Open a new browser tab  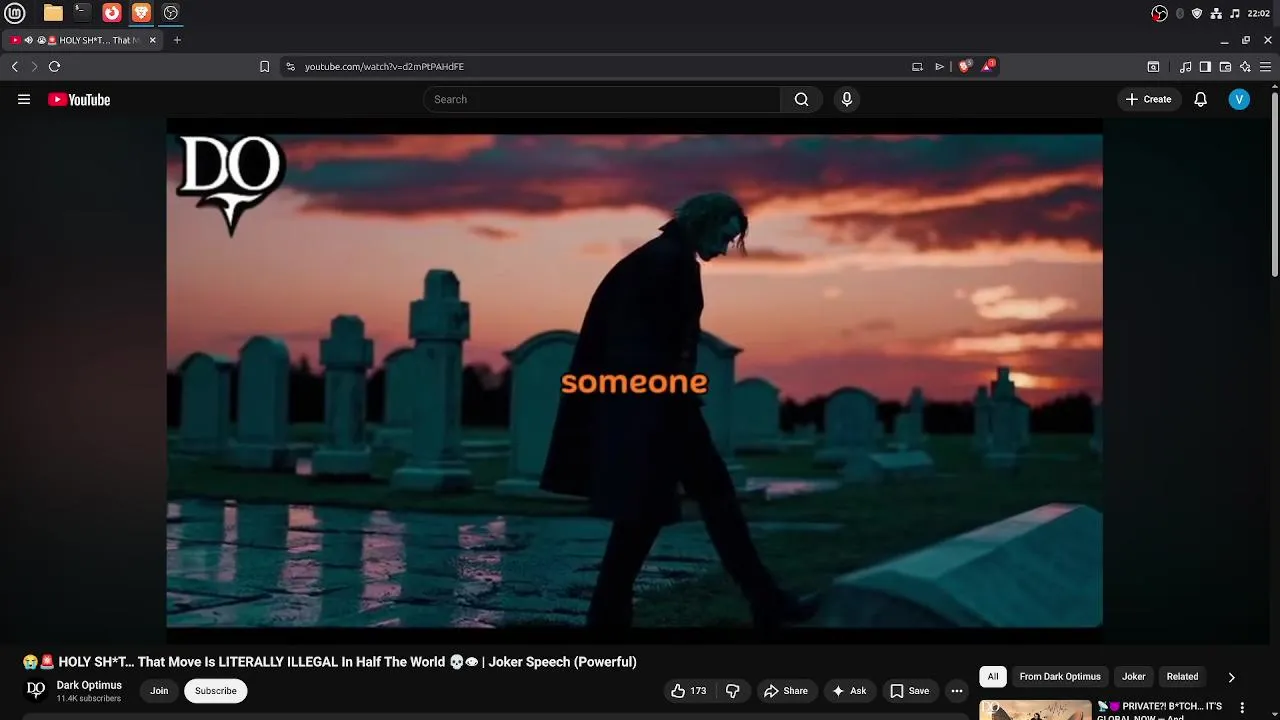[177, 40]
